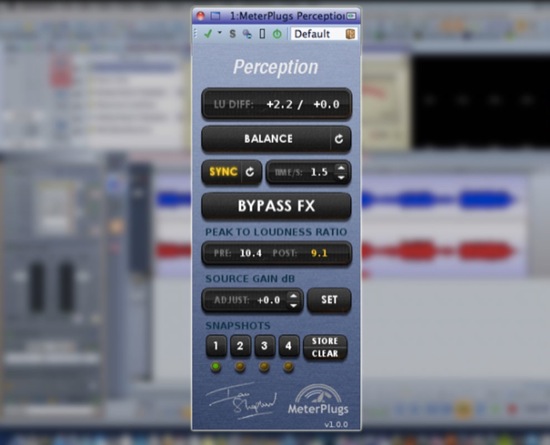Open the small arrow dropdown beside checkmark

220,33
